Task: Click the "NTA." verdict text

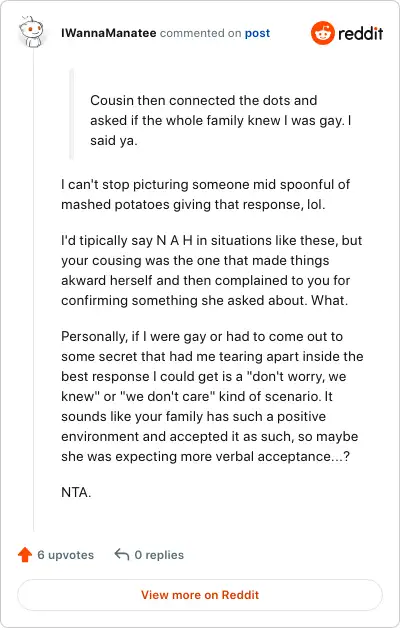Action: pyautogui.click(x=76, y=492)
